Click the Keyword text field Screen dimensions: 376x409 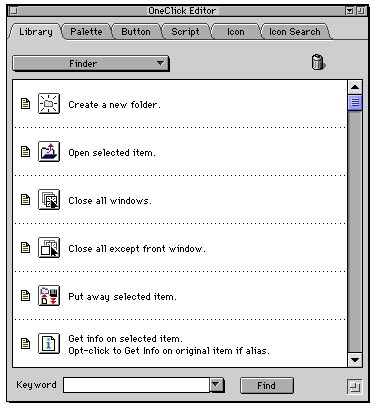pyautogui.click(x=136, y=385)
